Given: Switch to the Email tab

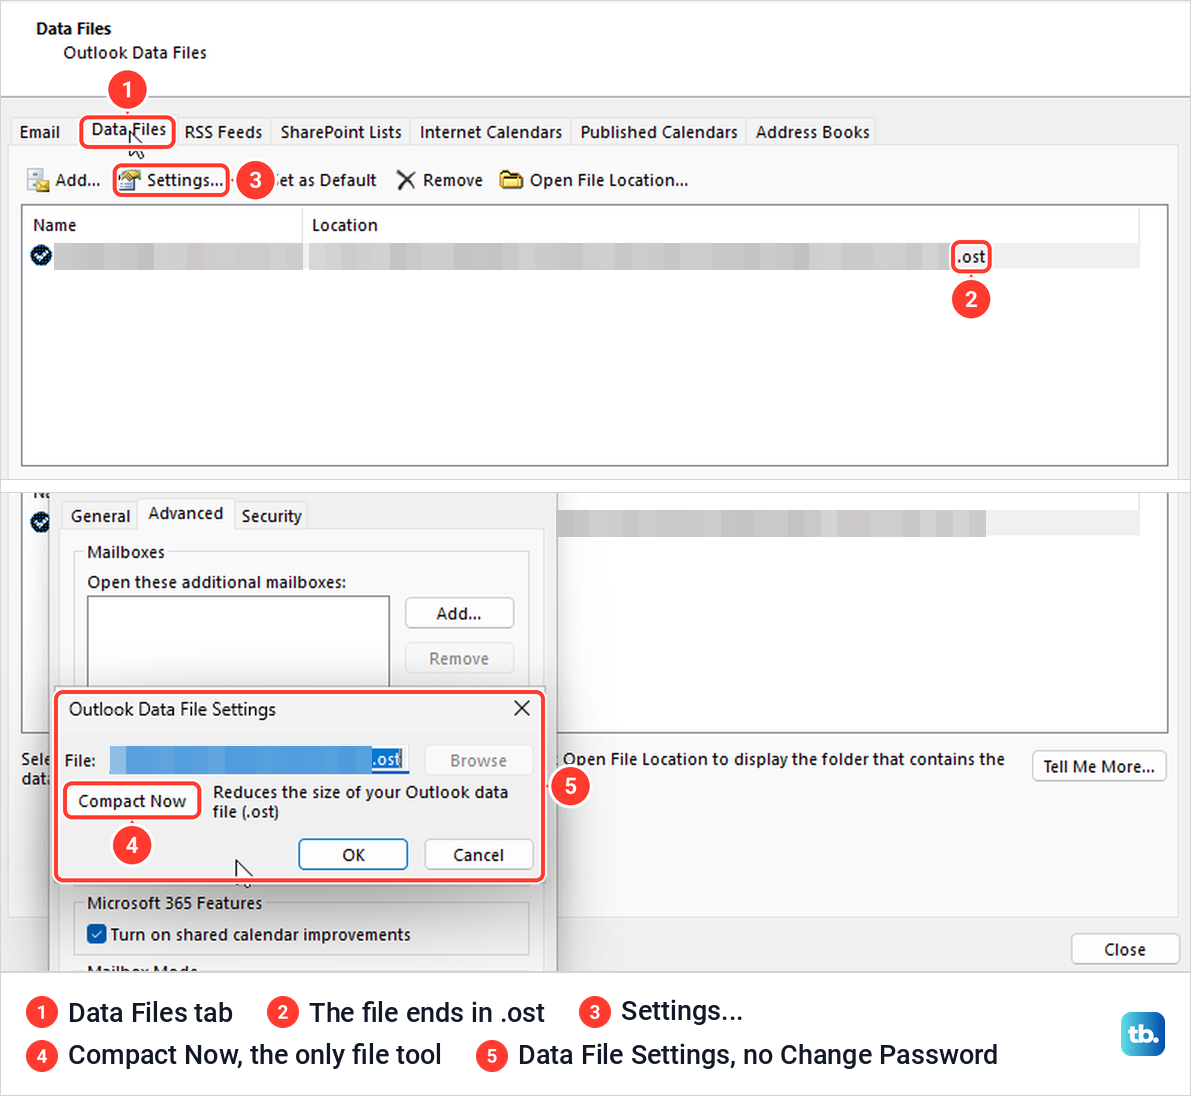Looking at the screenshot, I should 39,132.
